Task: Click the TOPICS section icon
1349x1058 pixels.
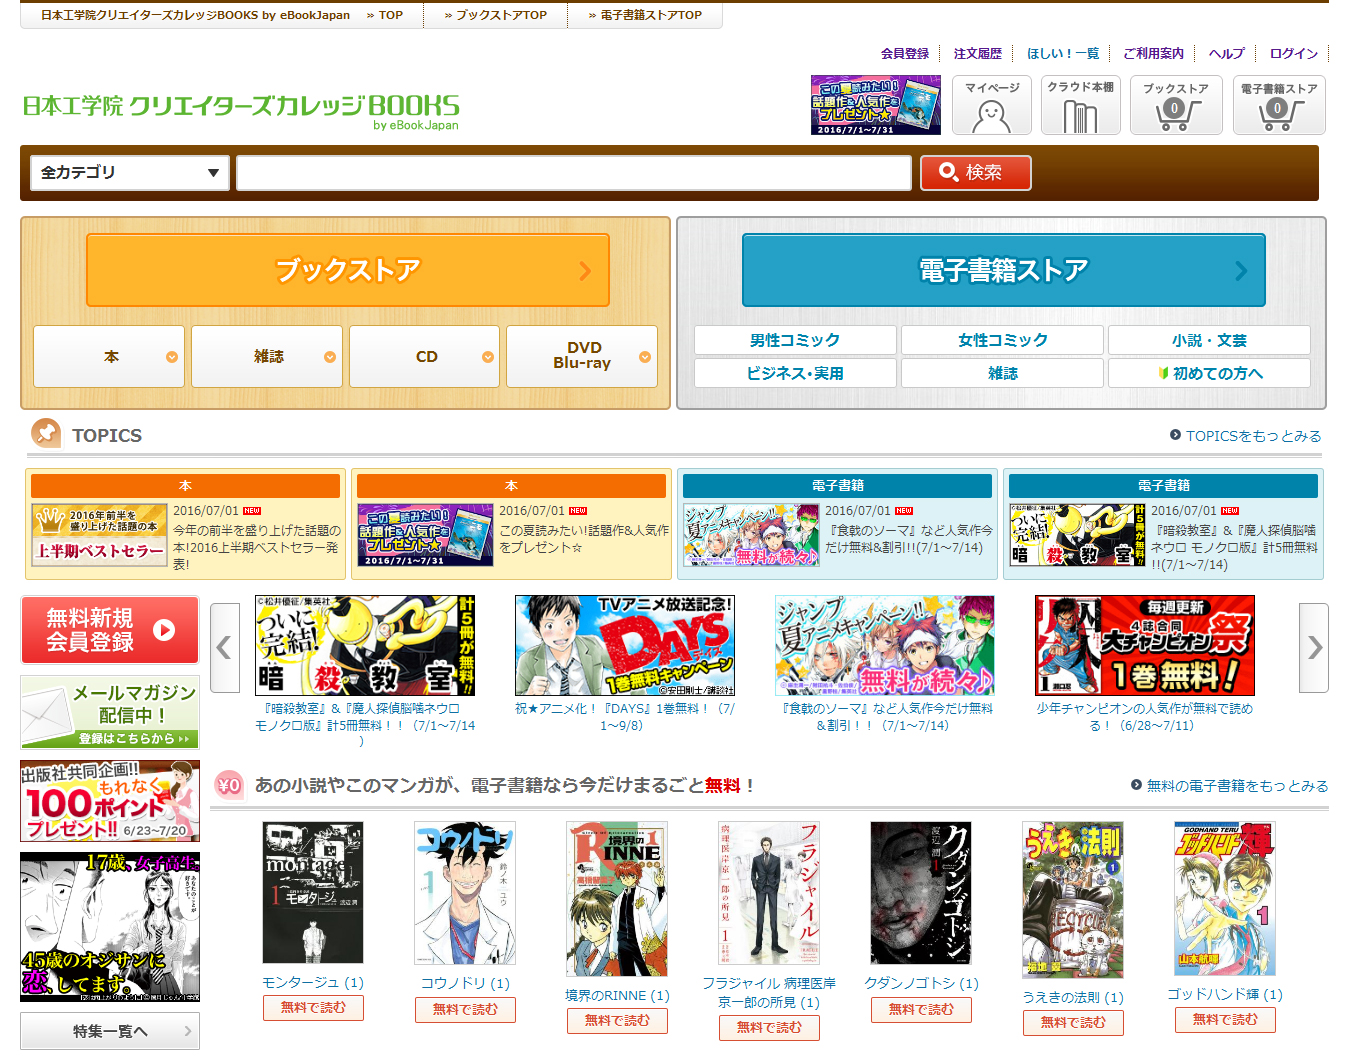Action: tap(46, 433)
